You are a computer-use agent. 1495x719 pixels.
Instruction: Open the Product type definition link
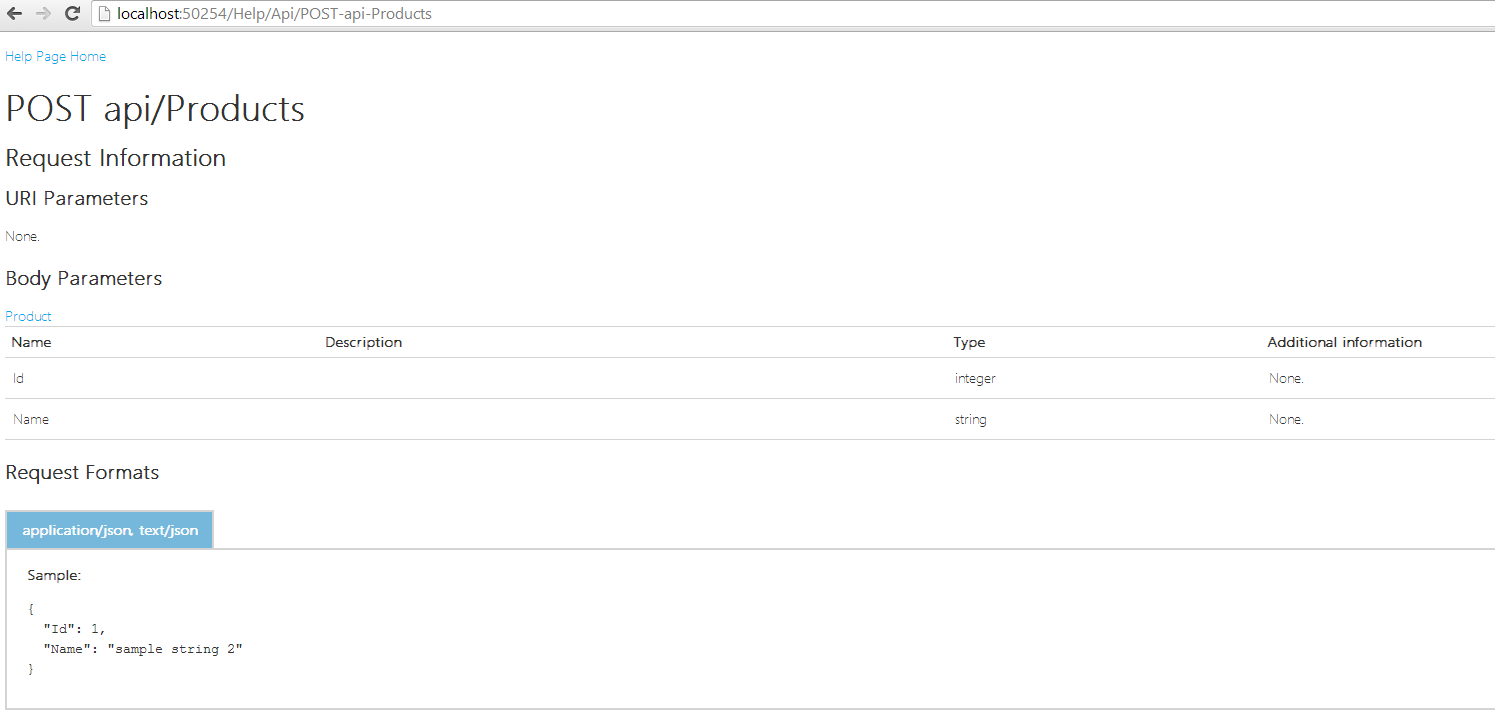[28, 316]
